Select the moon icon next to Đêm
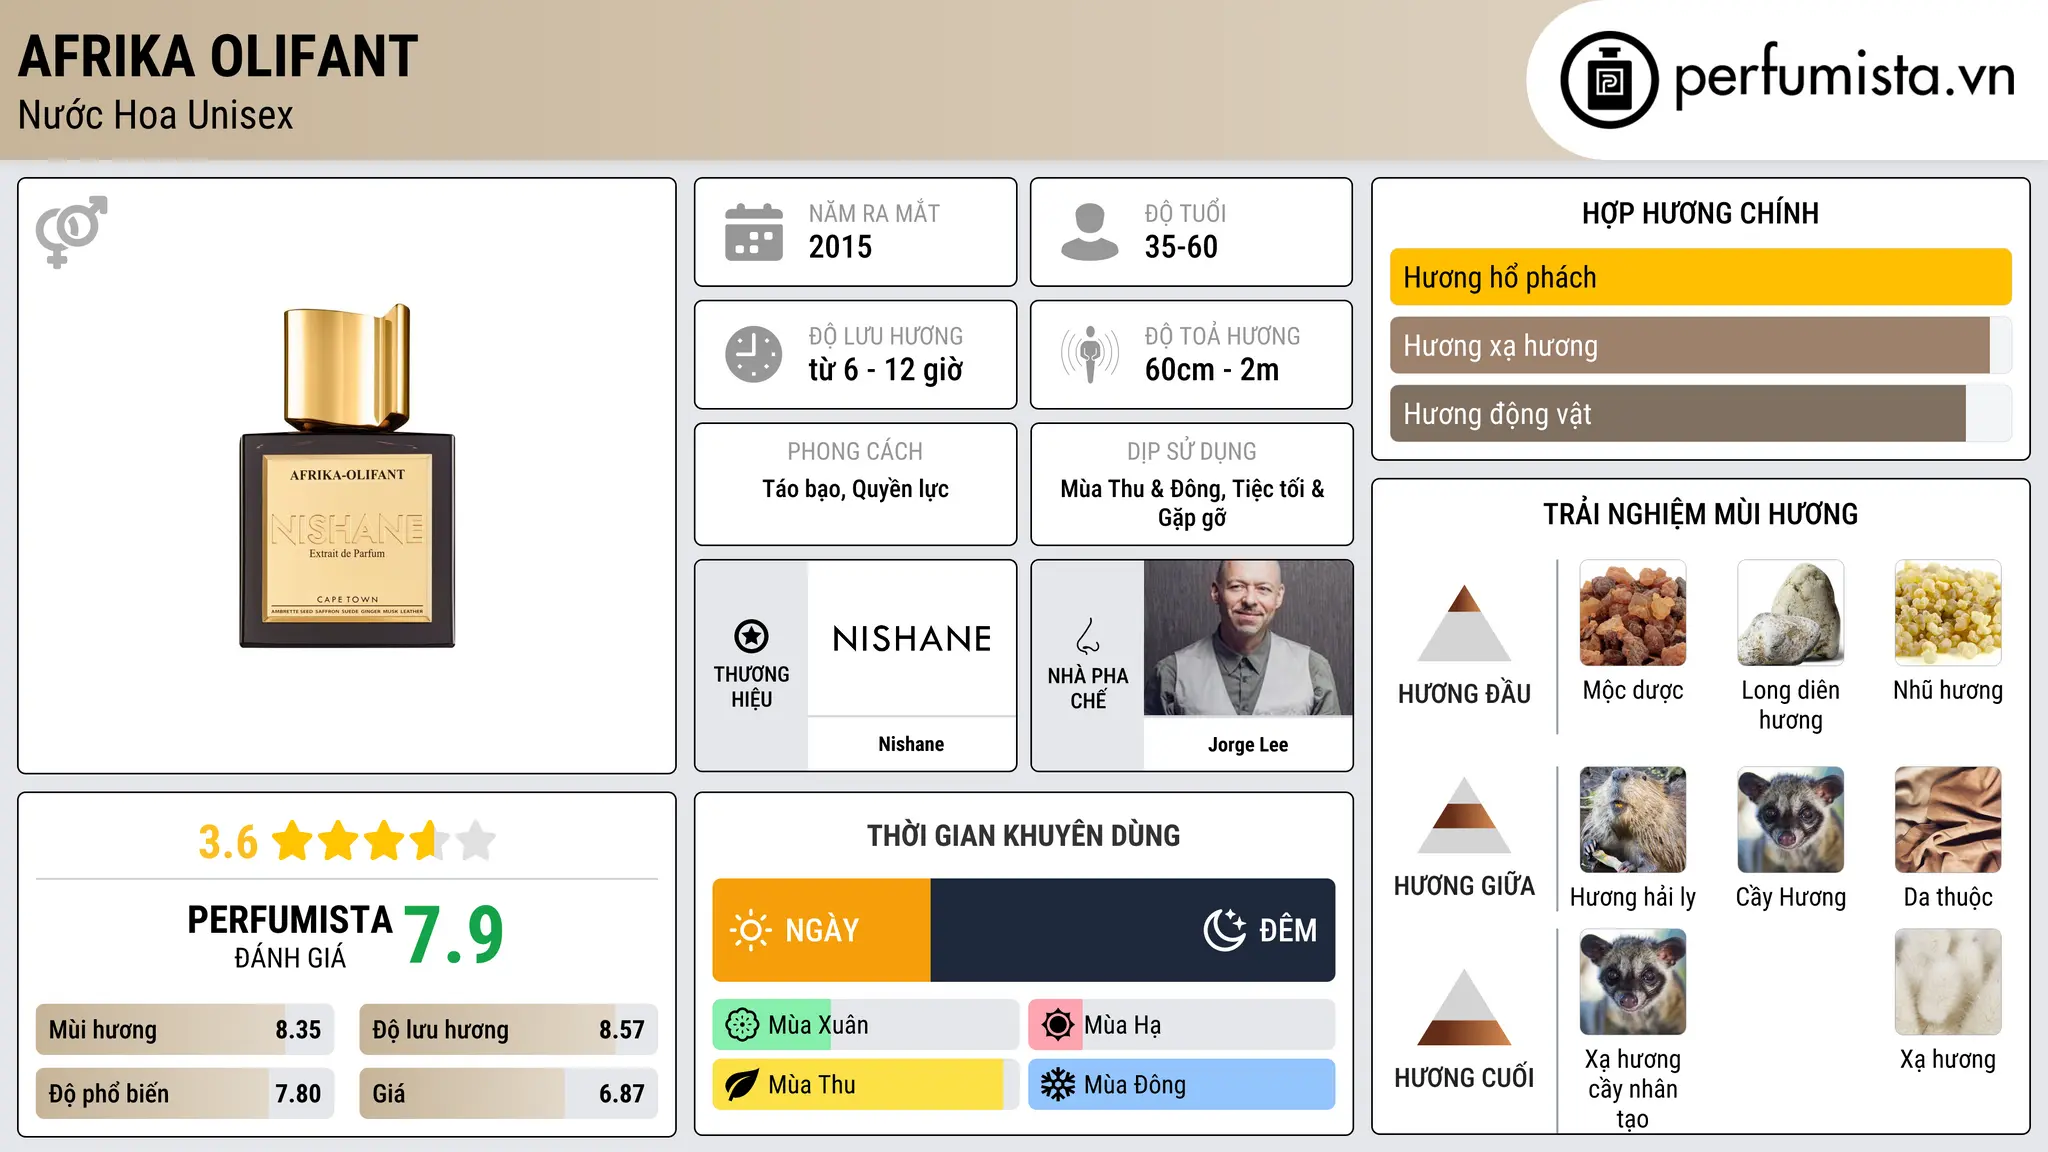This screenshot has height=1152, width=2048. click(x=1225, y=930)
